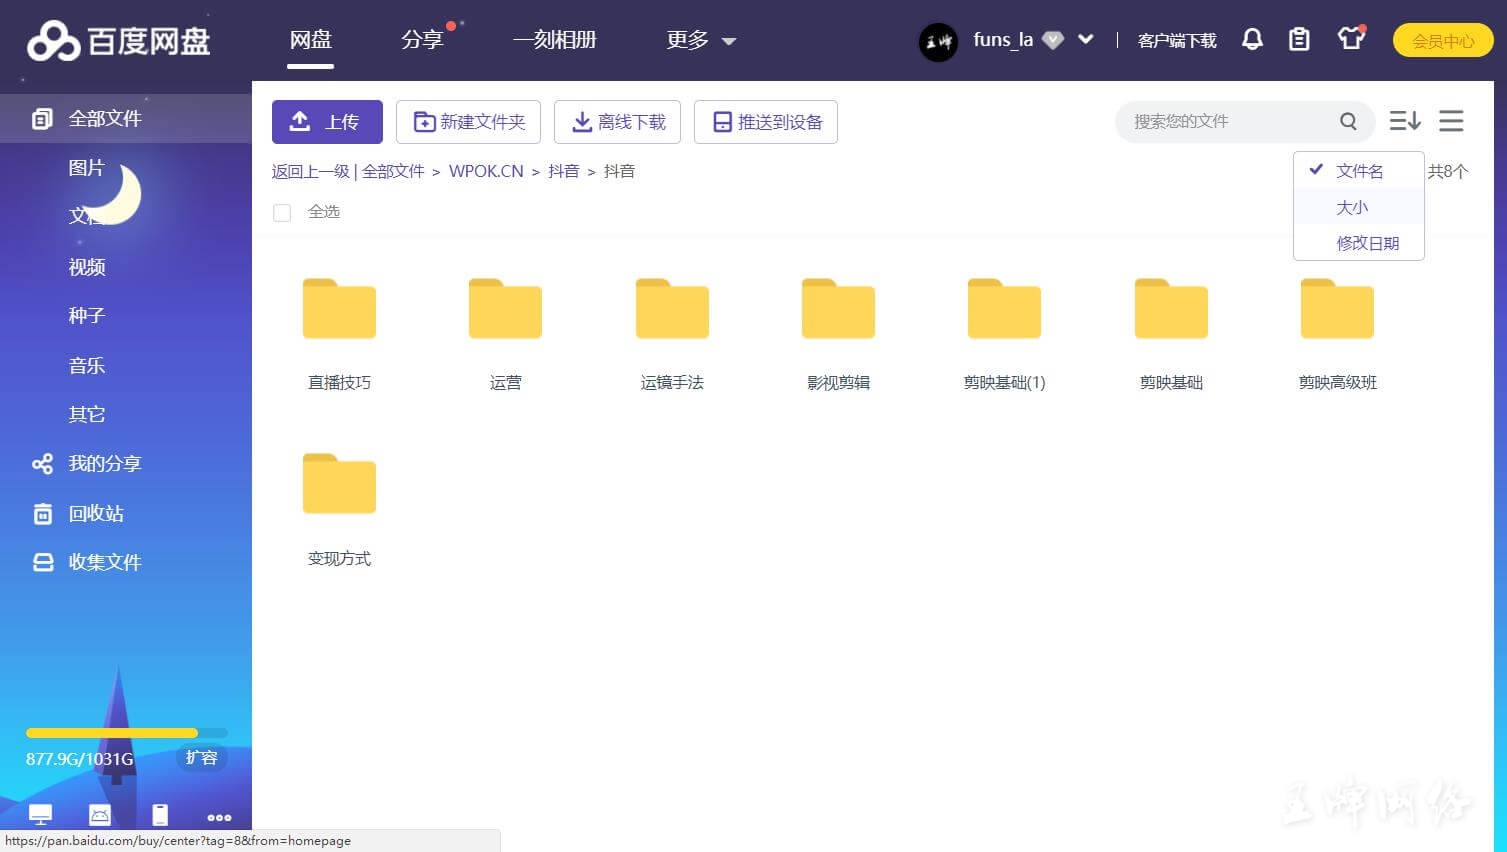The height and width of the screenshot is (852, 1507).
Task: Click the 877.9G/1031G storage text
Action: (x=80, y=759)
